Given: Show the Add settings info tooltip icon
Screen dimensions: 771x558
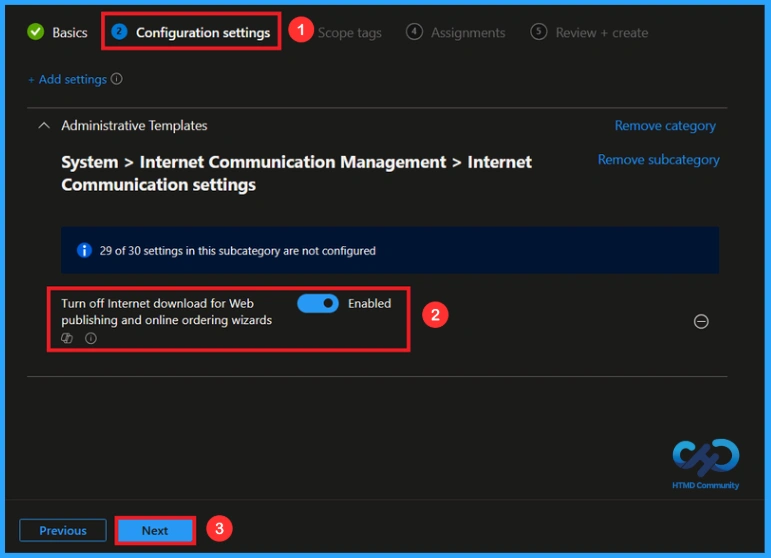Looking at the screenshot, I should point(117,79).
